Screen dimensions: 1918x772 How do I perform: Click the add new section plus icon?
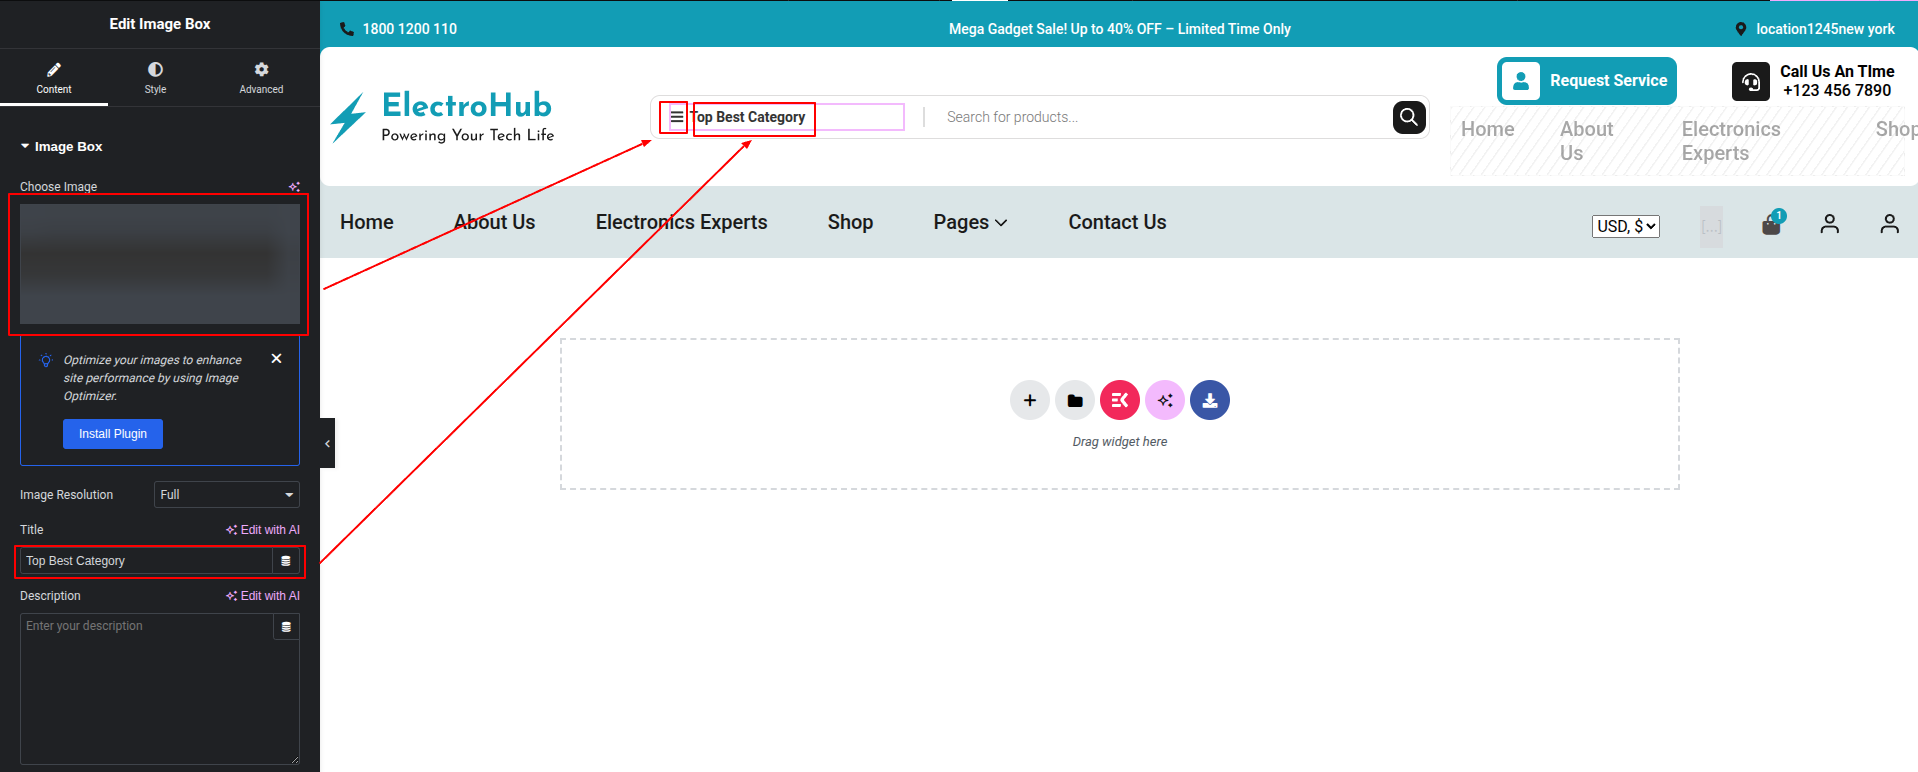[x=1029, y=400]
